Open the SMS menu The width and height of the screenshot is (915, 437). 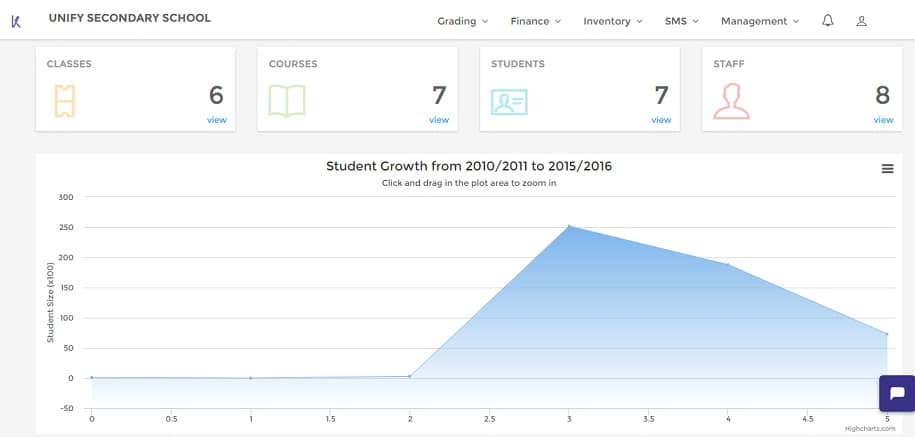(x=681, y=21)
